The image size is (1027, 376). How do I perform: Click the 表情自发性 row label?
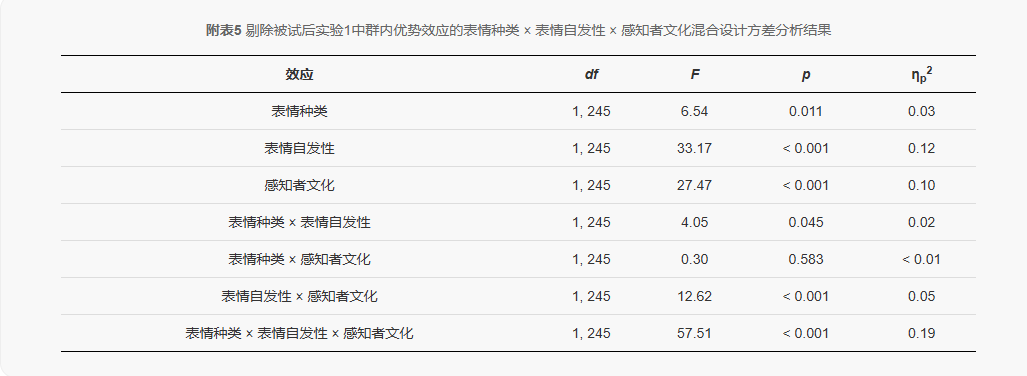[299, 149]
